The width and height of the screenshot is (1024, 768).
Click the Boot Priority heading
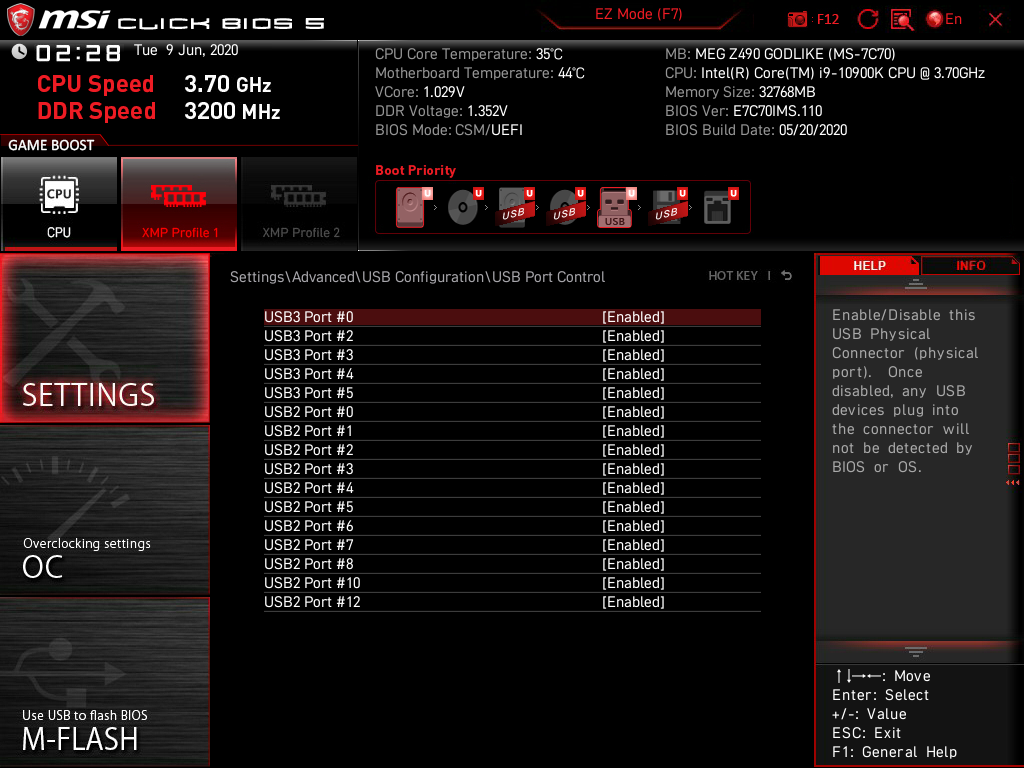click(x=415, y=170)
